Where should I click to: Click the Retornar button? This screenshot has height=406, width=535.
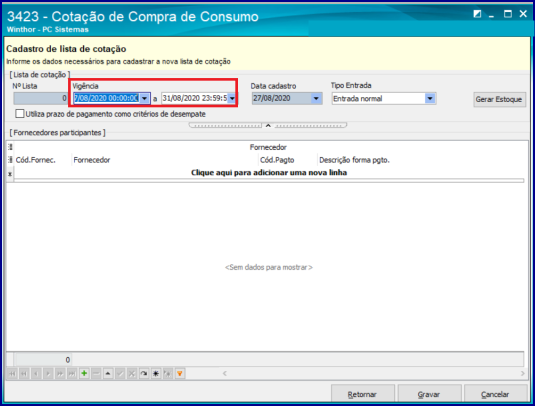362,394
